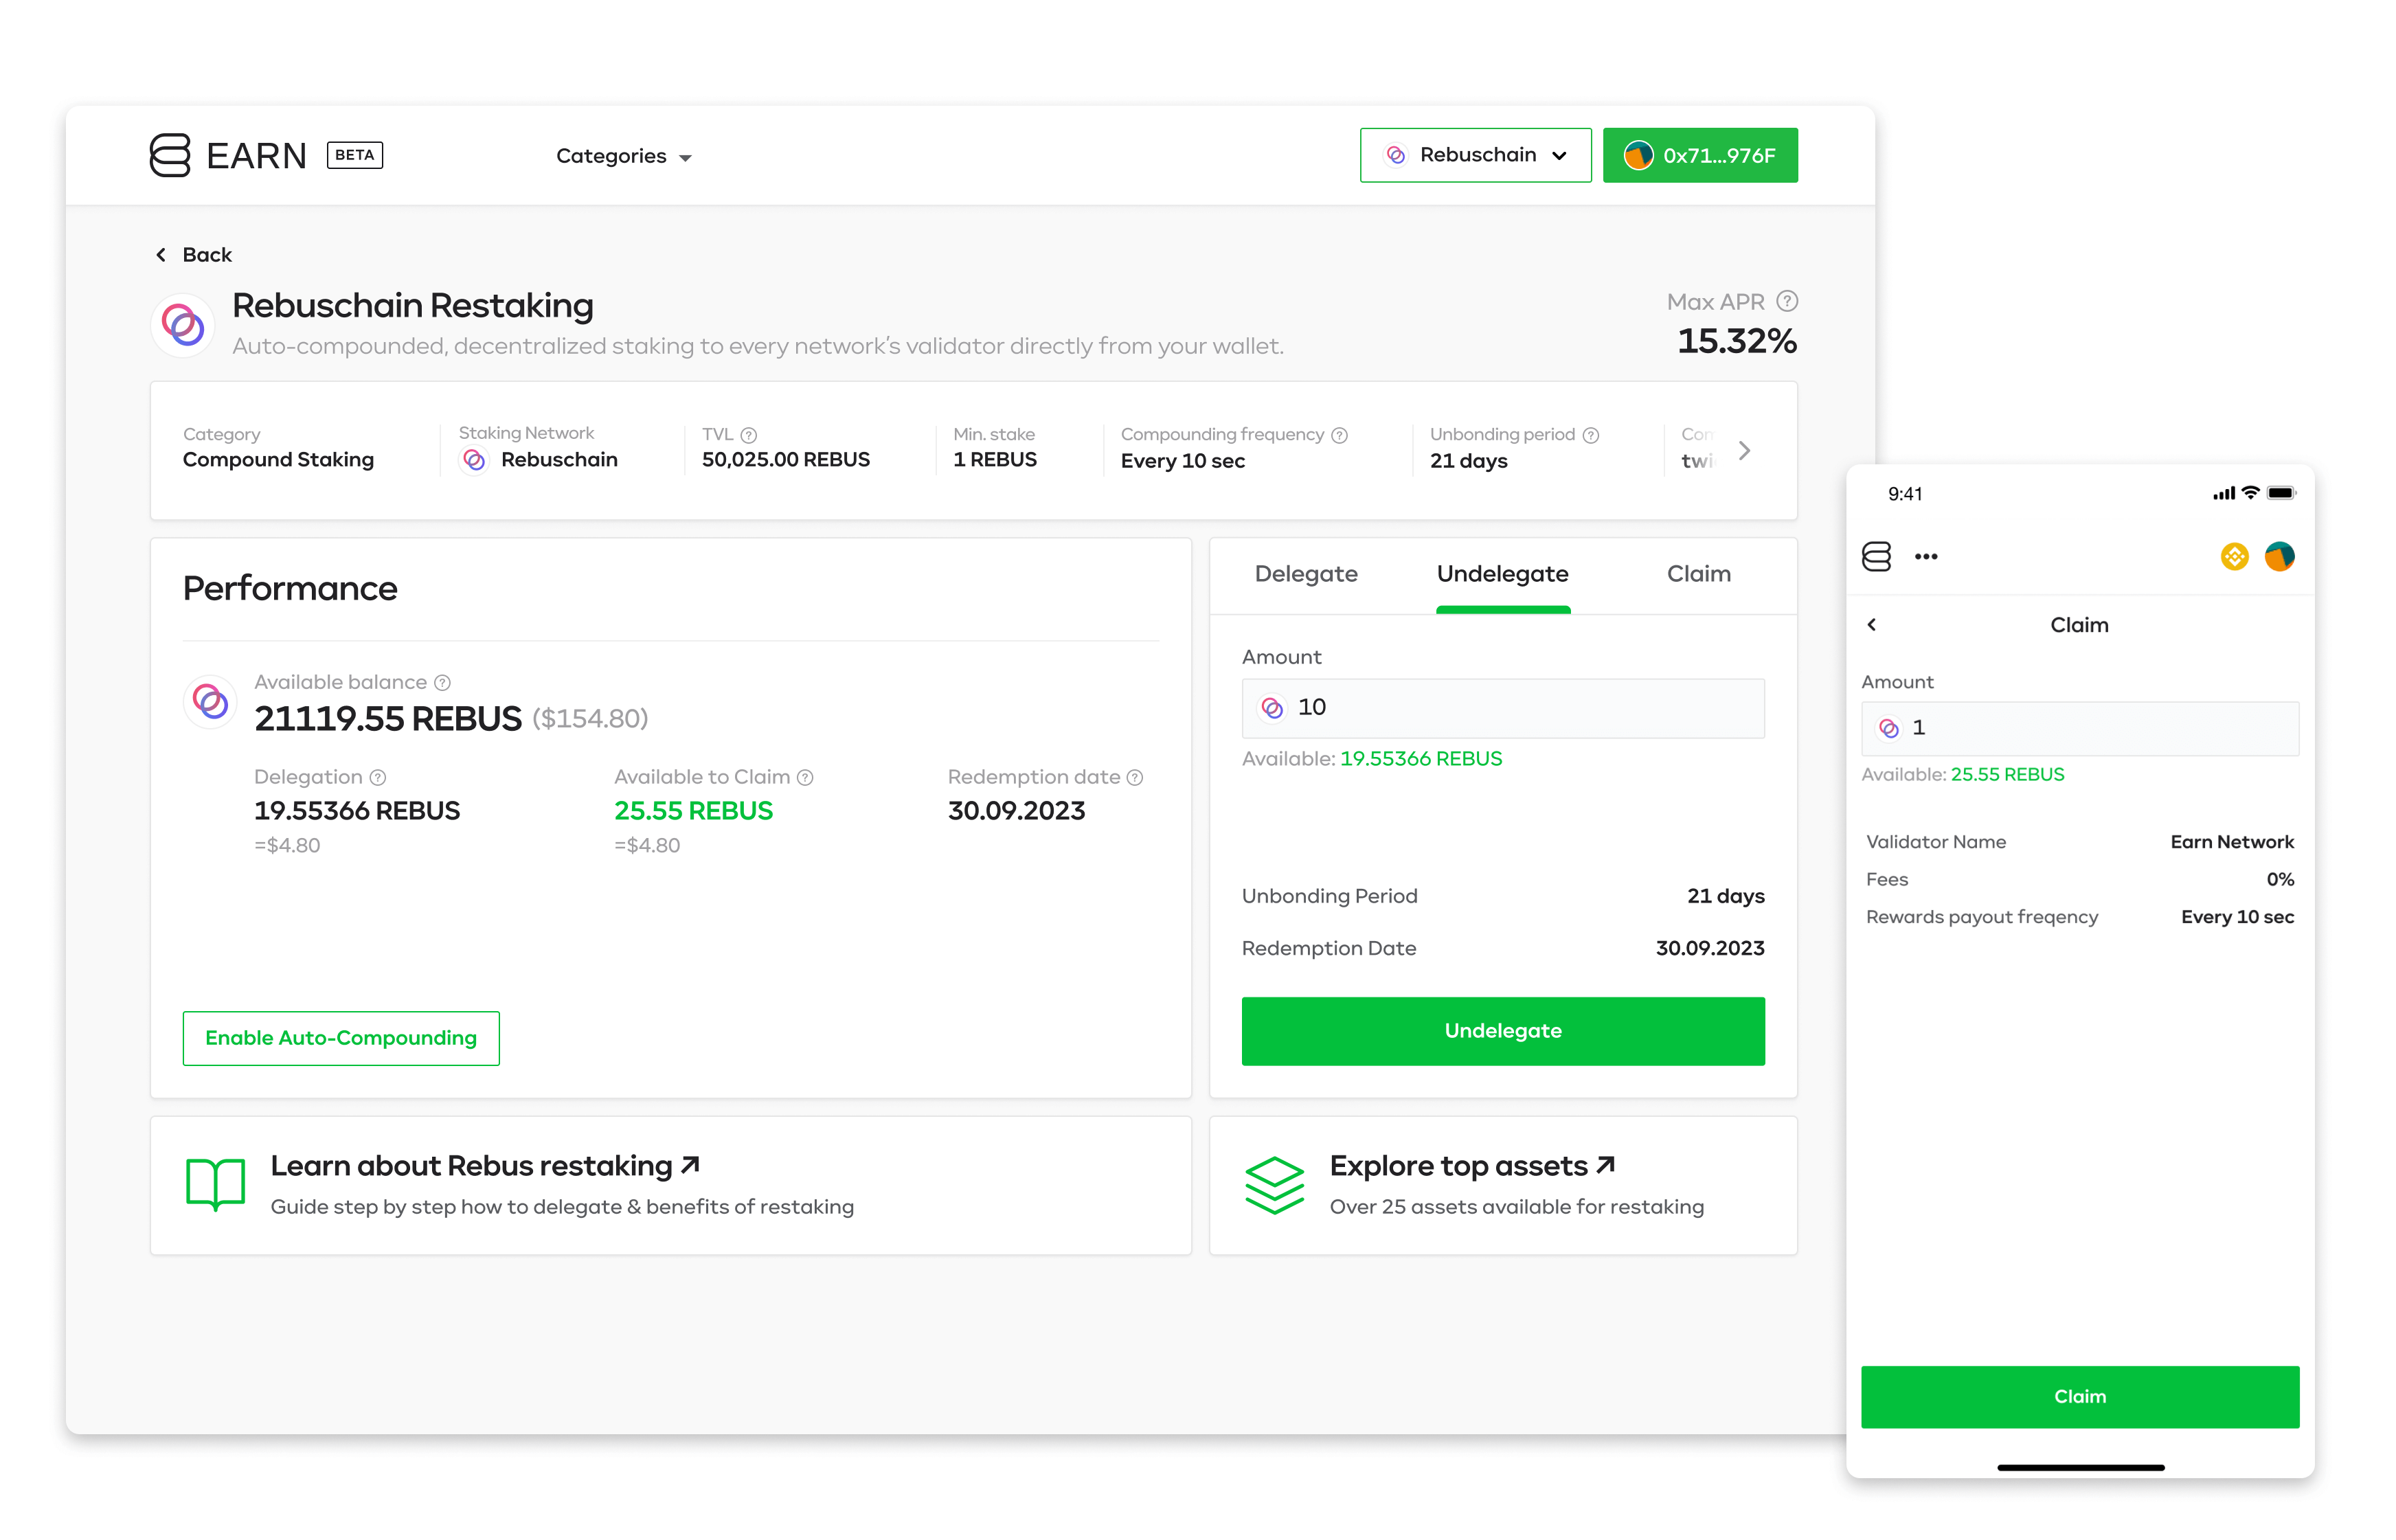Image resolution: width=2396 pixels, height=1540 pixels.
Task: Open Learn about Rebus restaking link
Action: 484,1166
